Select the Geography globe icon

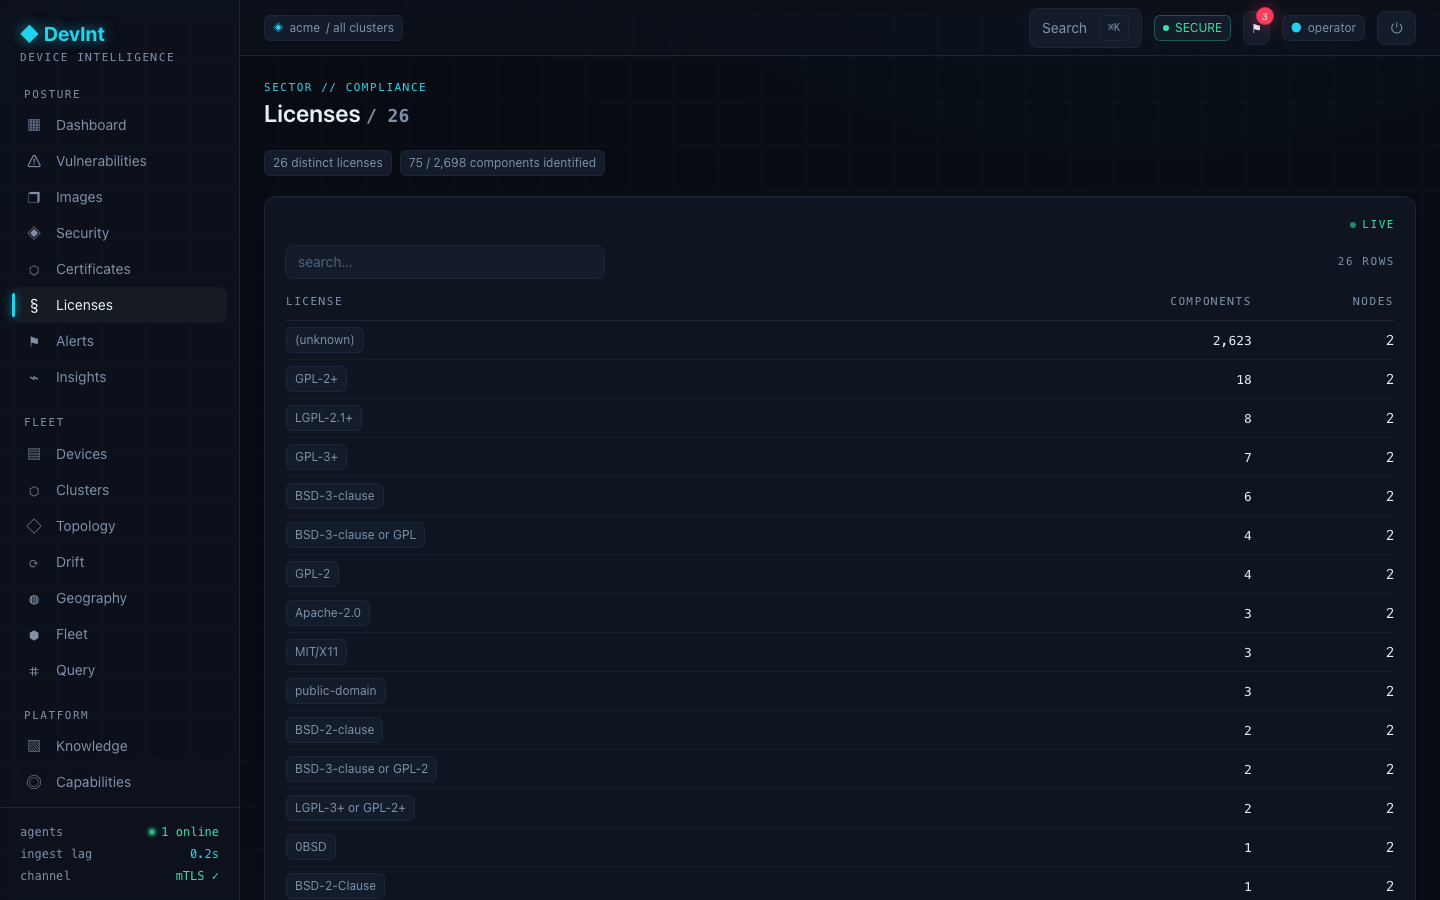pos(34,598)
